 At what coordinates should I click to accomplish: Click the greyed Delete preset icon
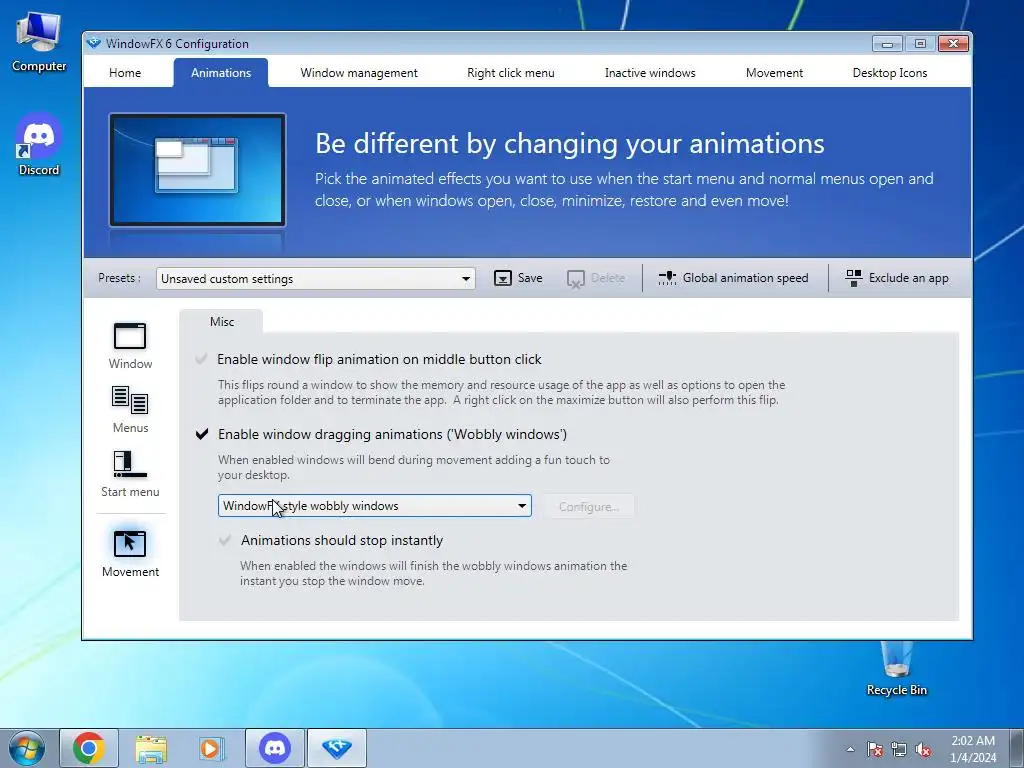pos(575,279)
